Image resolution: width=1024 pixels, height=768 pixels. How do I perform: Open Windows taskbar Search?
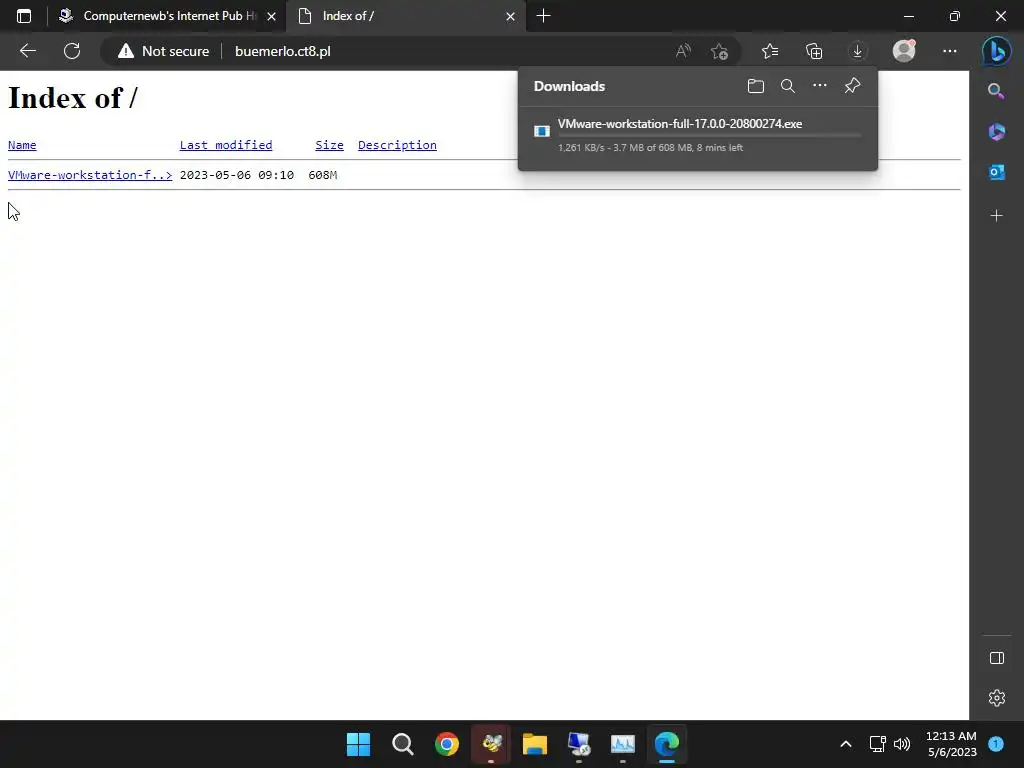pyautogui.click(x=402, y=744)
